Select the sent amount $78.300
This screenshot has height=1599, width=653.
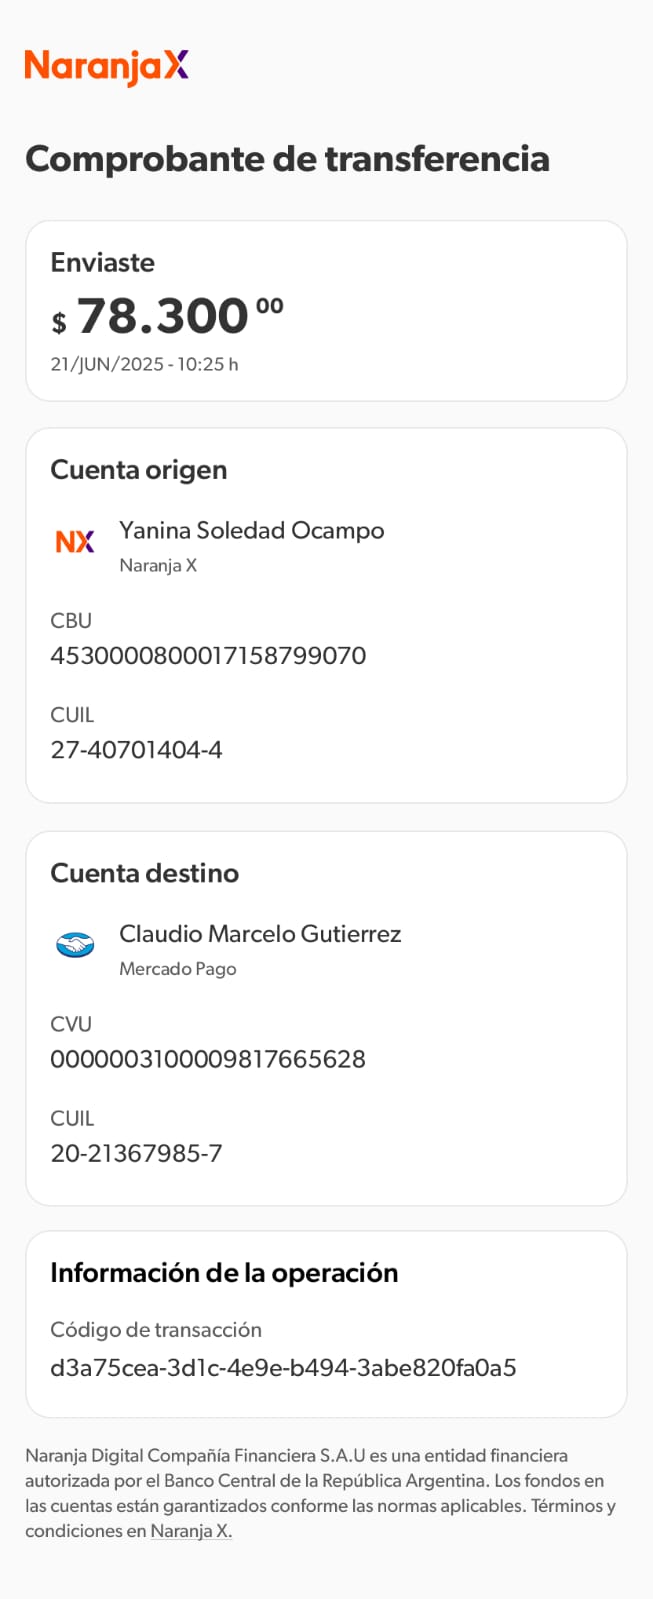point(167,317)
